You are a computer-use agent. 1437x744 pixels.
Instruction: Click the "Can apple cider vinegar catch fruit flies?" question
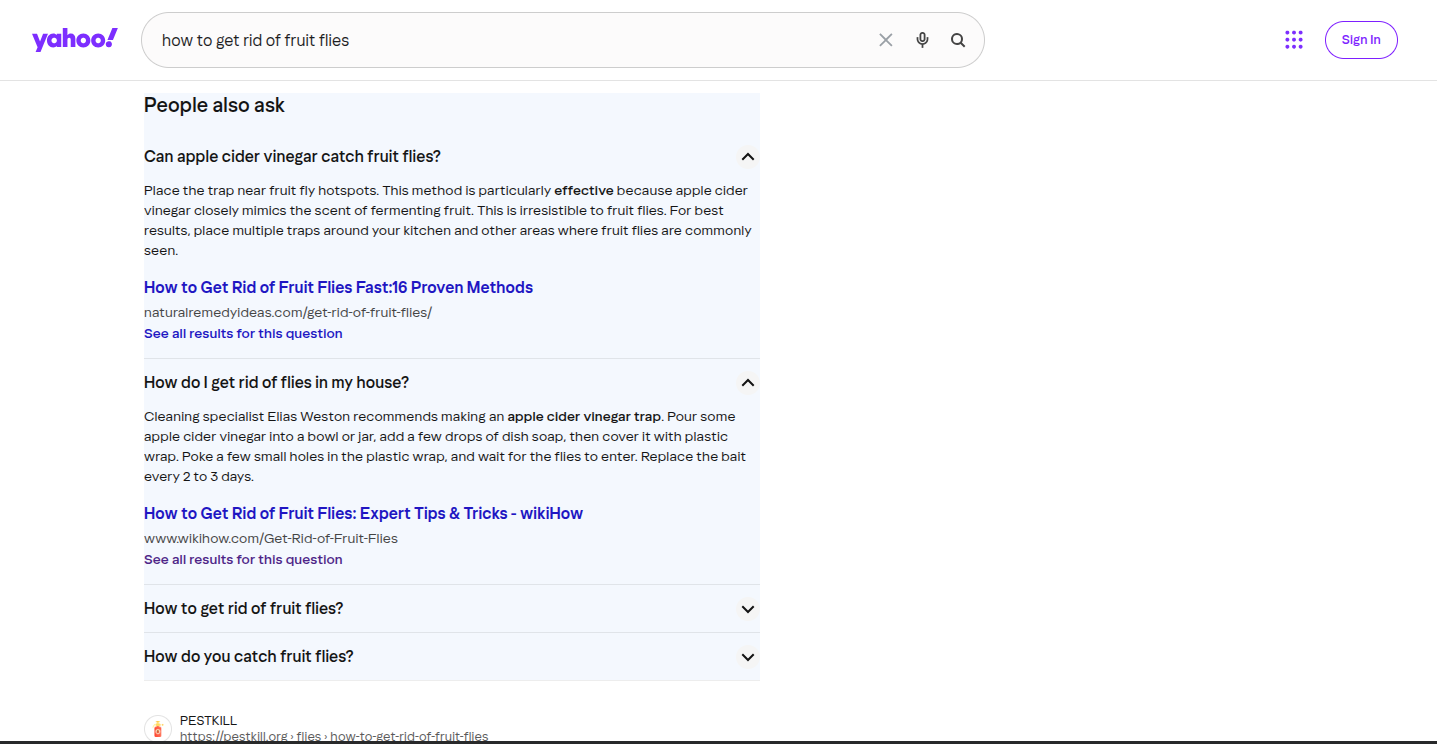point(292,156)
